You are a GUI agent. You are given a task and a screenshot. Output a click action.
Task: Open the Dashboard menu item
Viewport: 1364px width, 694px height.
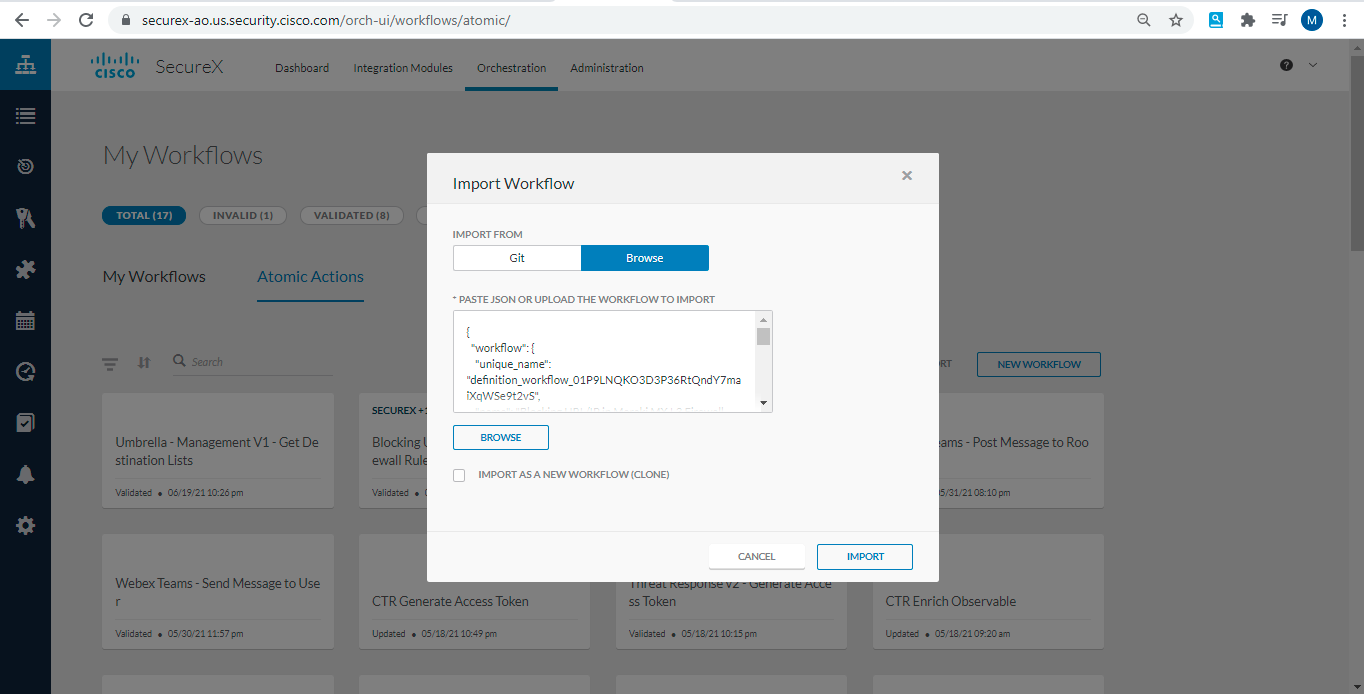click(x=302, y=68)
